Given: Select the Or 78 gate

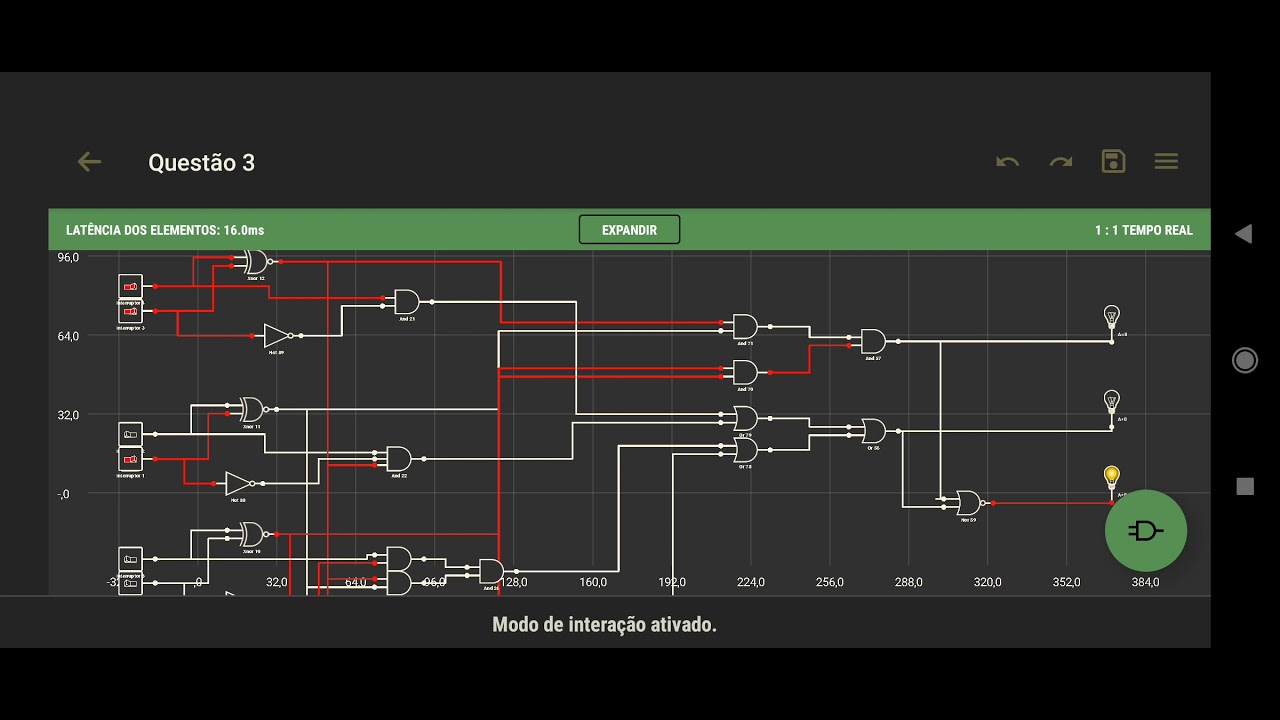Looking at the screenshot, I should click(x=745, y=450).
